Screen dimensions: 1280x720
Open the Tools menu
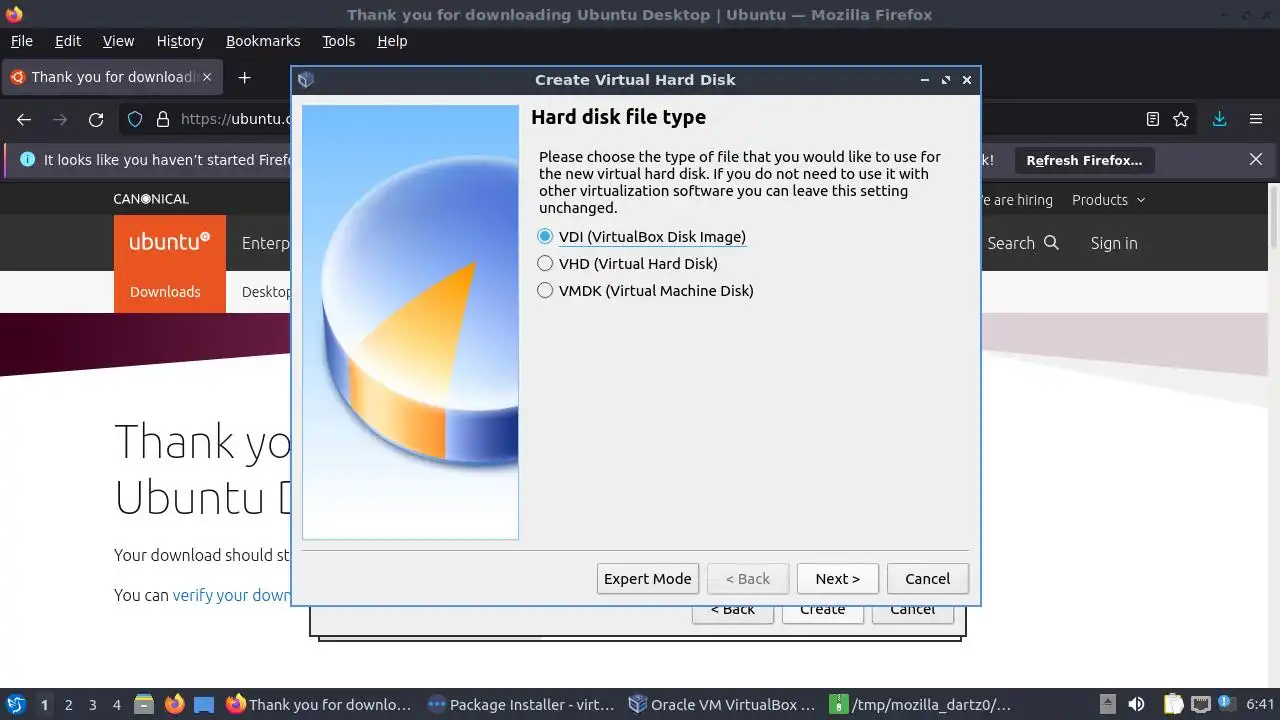[x=338, y=41]
